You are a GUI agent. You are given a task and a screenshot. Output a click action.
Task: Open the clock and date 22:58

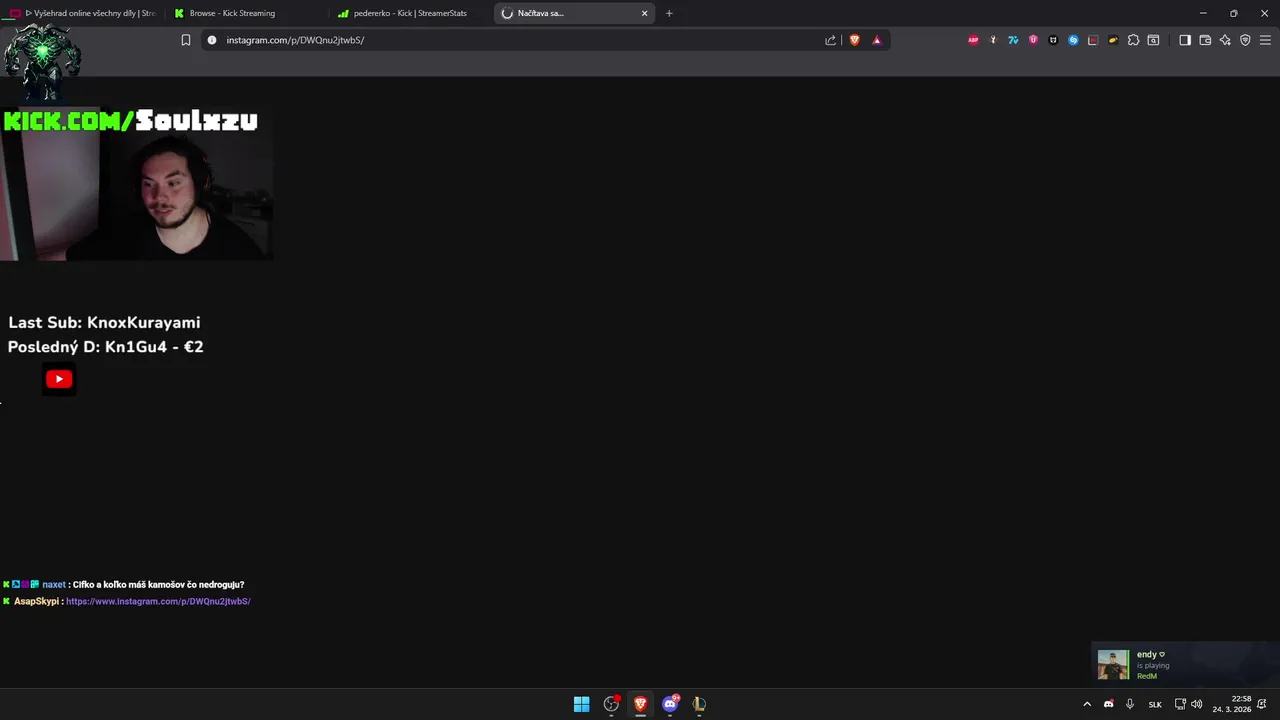[1232, 704]
